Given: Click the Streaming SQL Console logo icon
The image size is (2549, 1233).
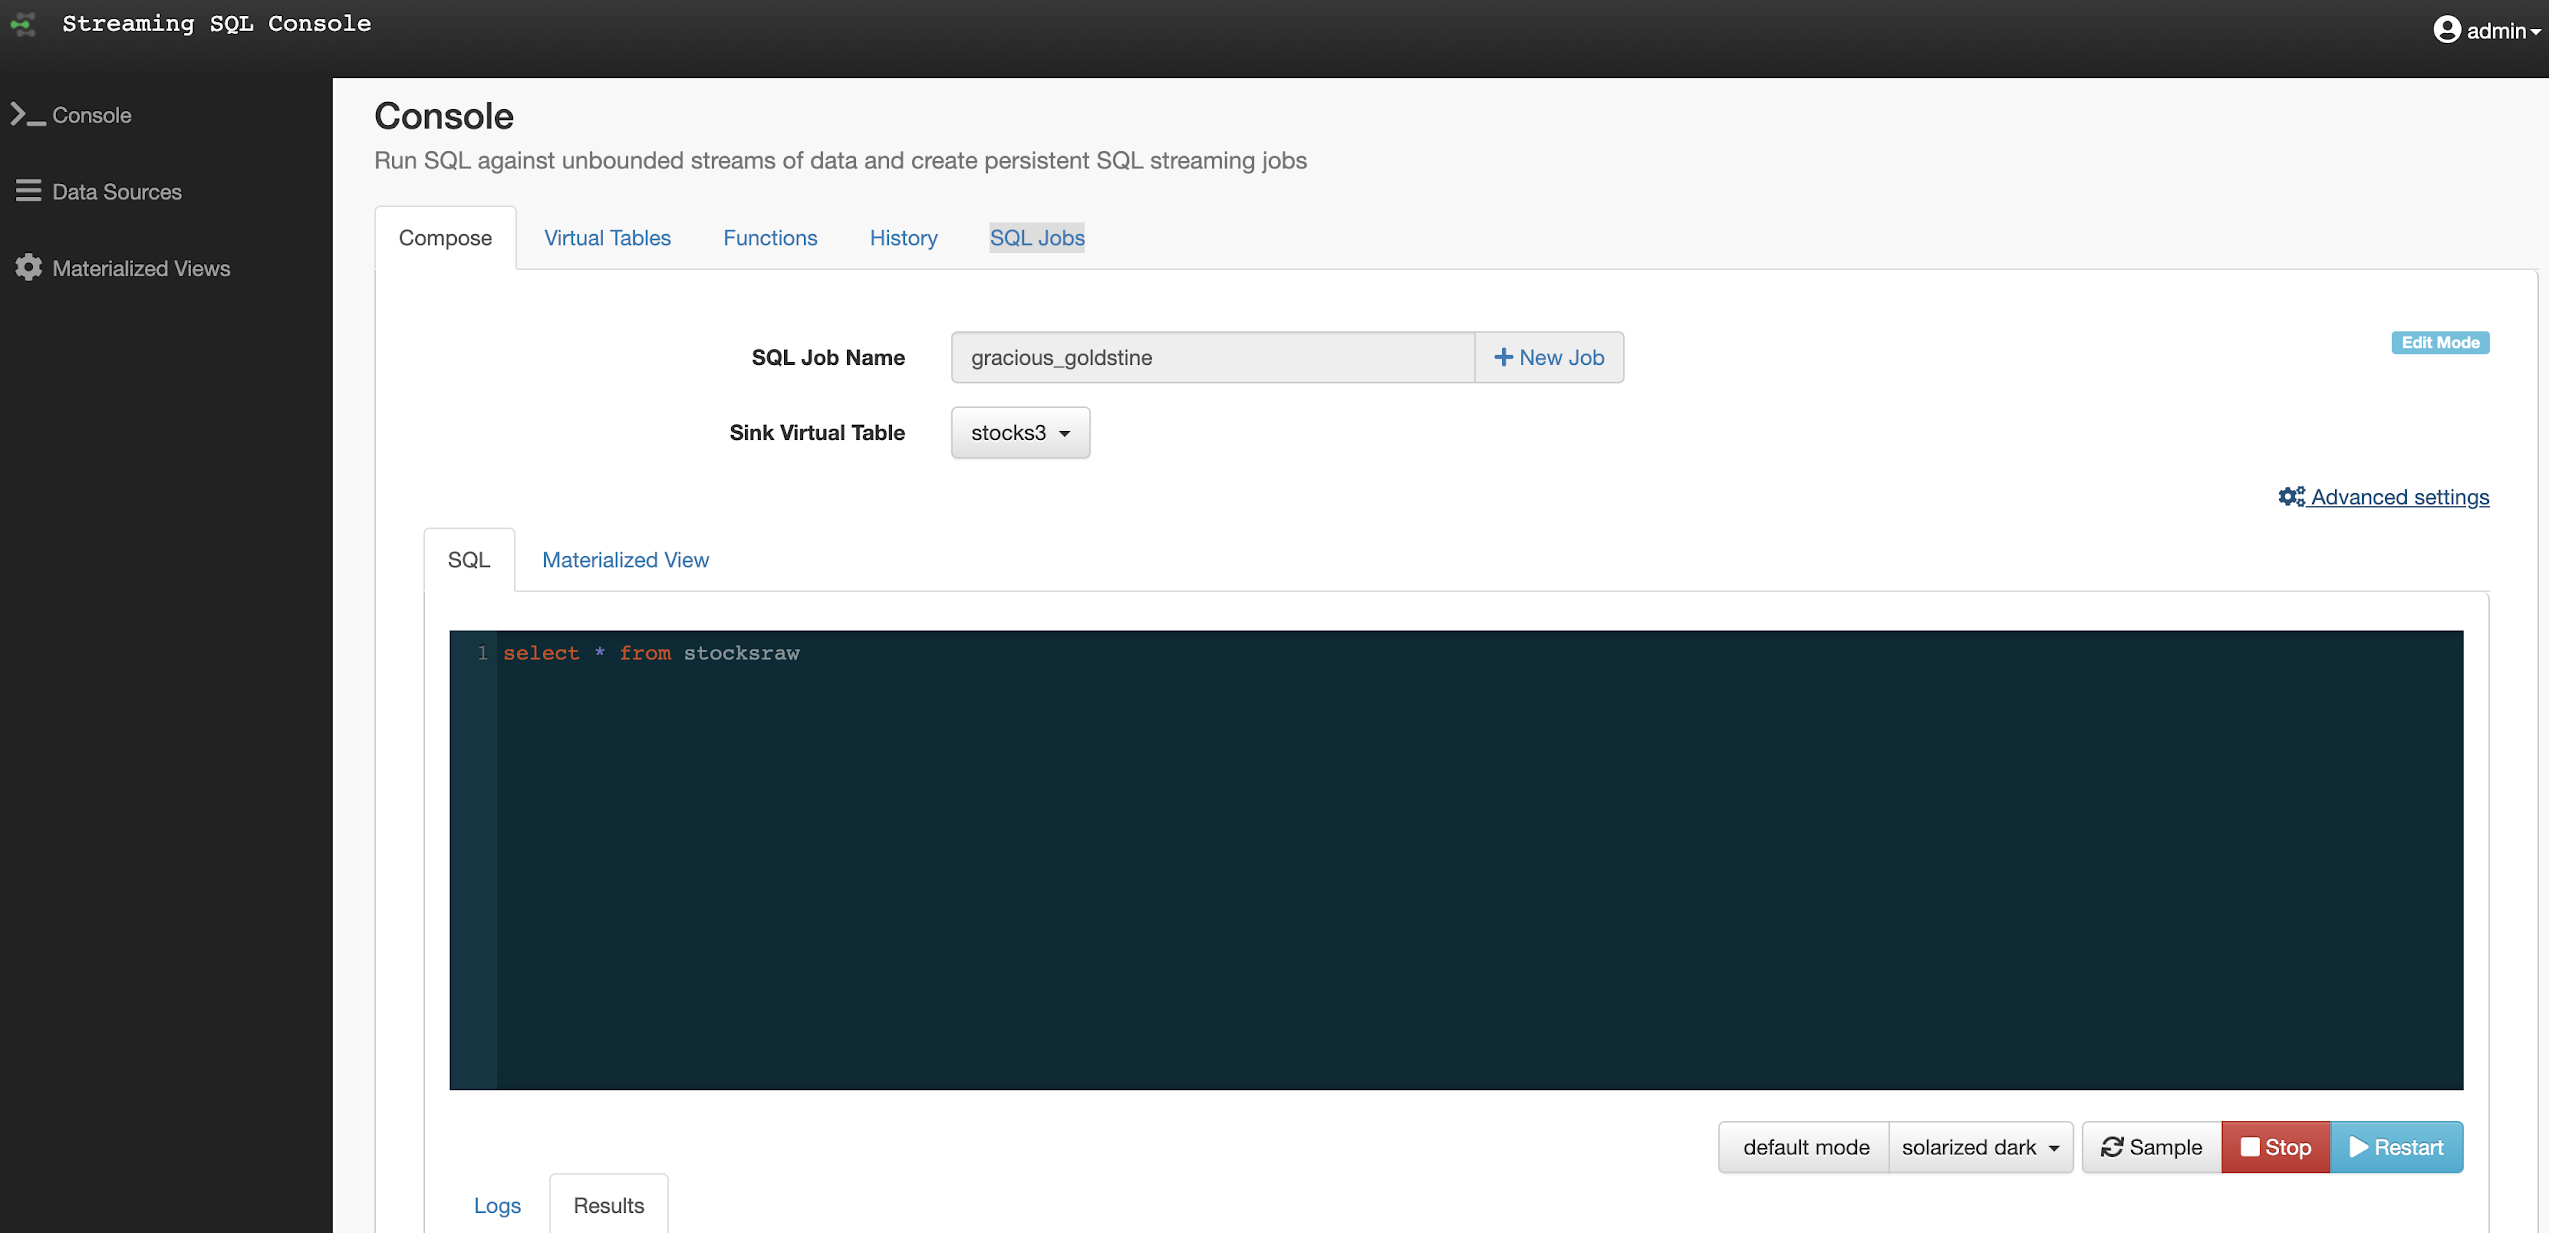Looking at the screenshot, I should click(x=23, y=23).
